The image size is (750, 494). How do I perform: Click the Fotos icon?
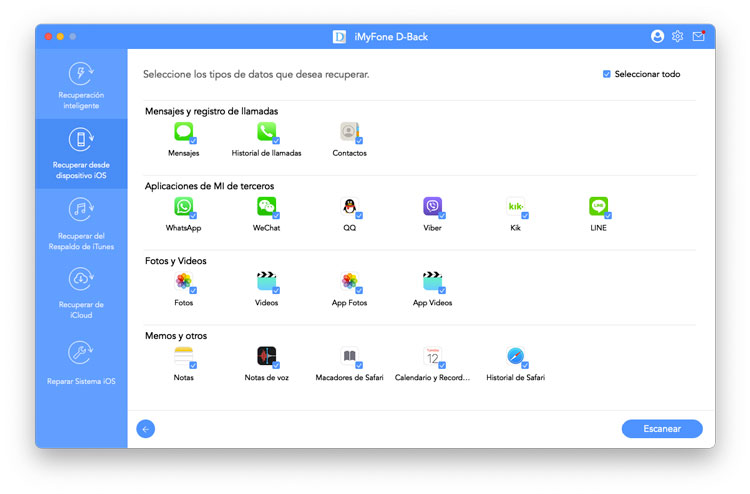tap(183, 281)
